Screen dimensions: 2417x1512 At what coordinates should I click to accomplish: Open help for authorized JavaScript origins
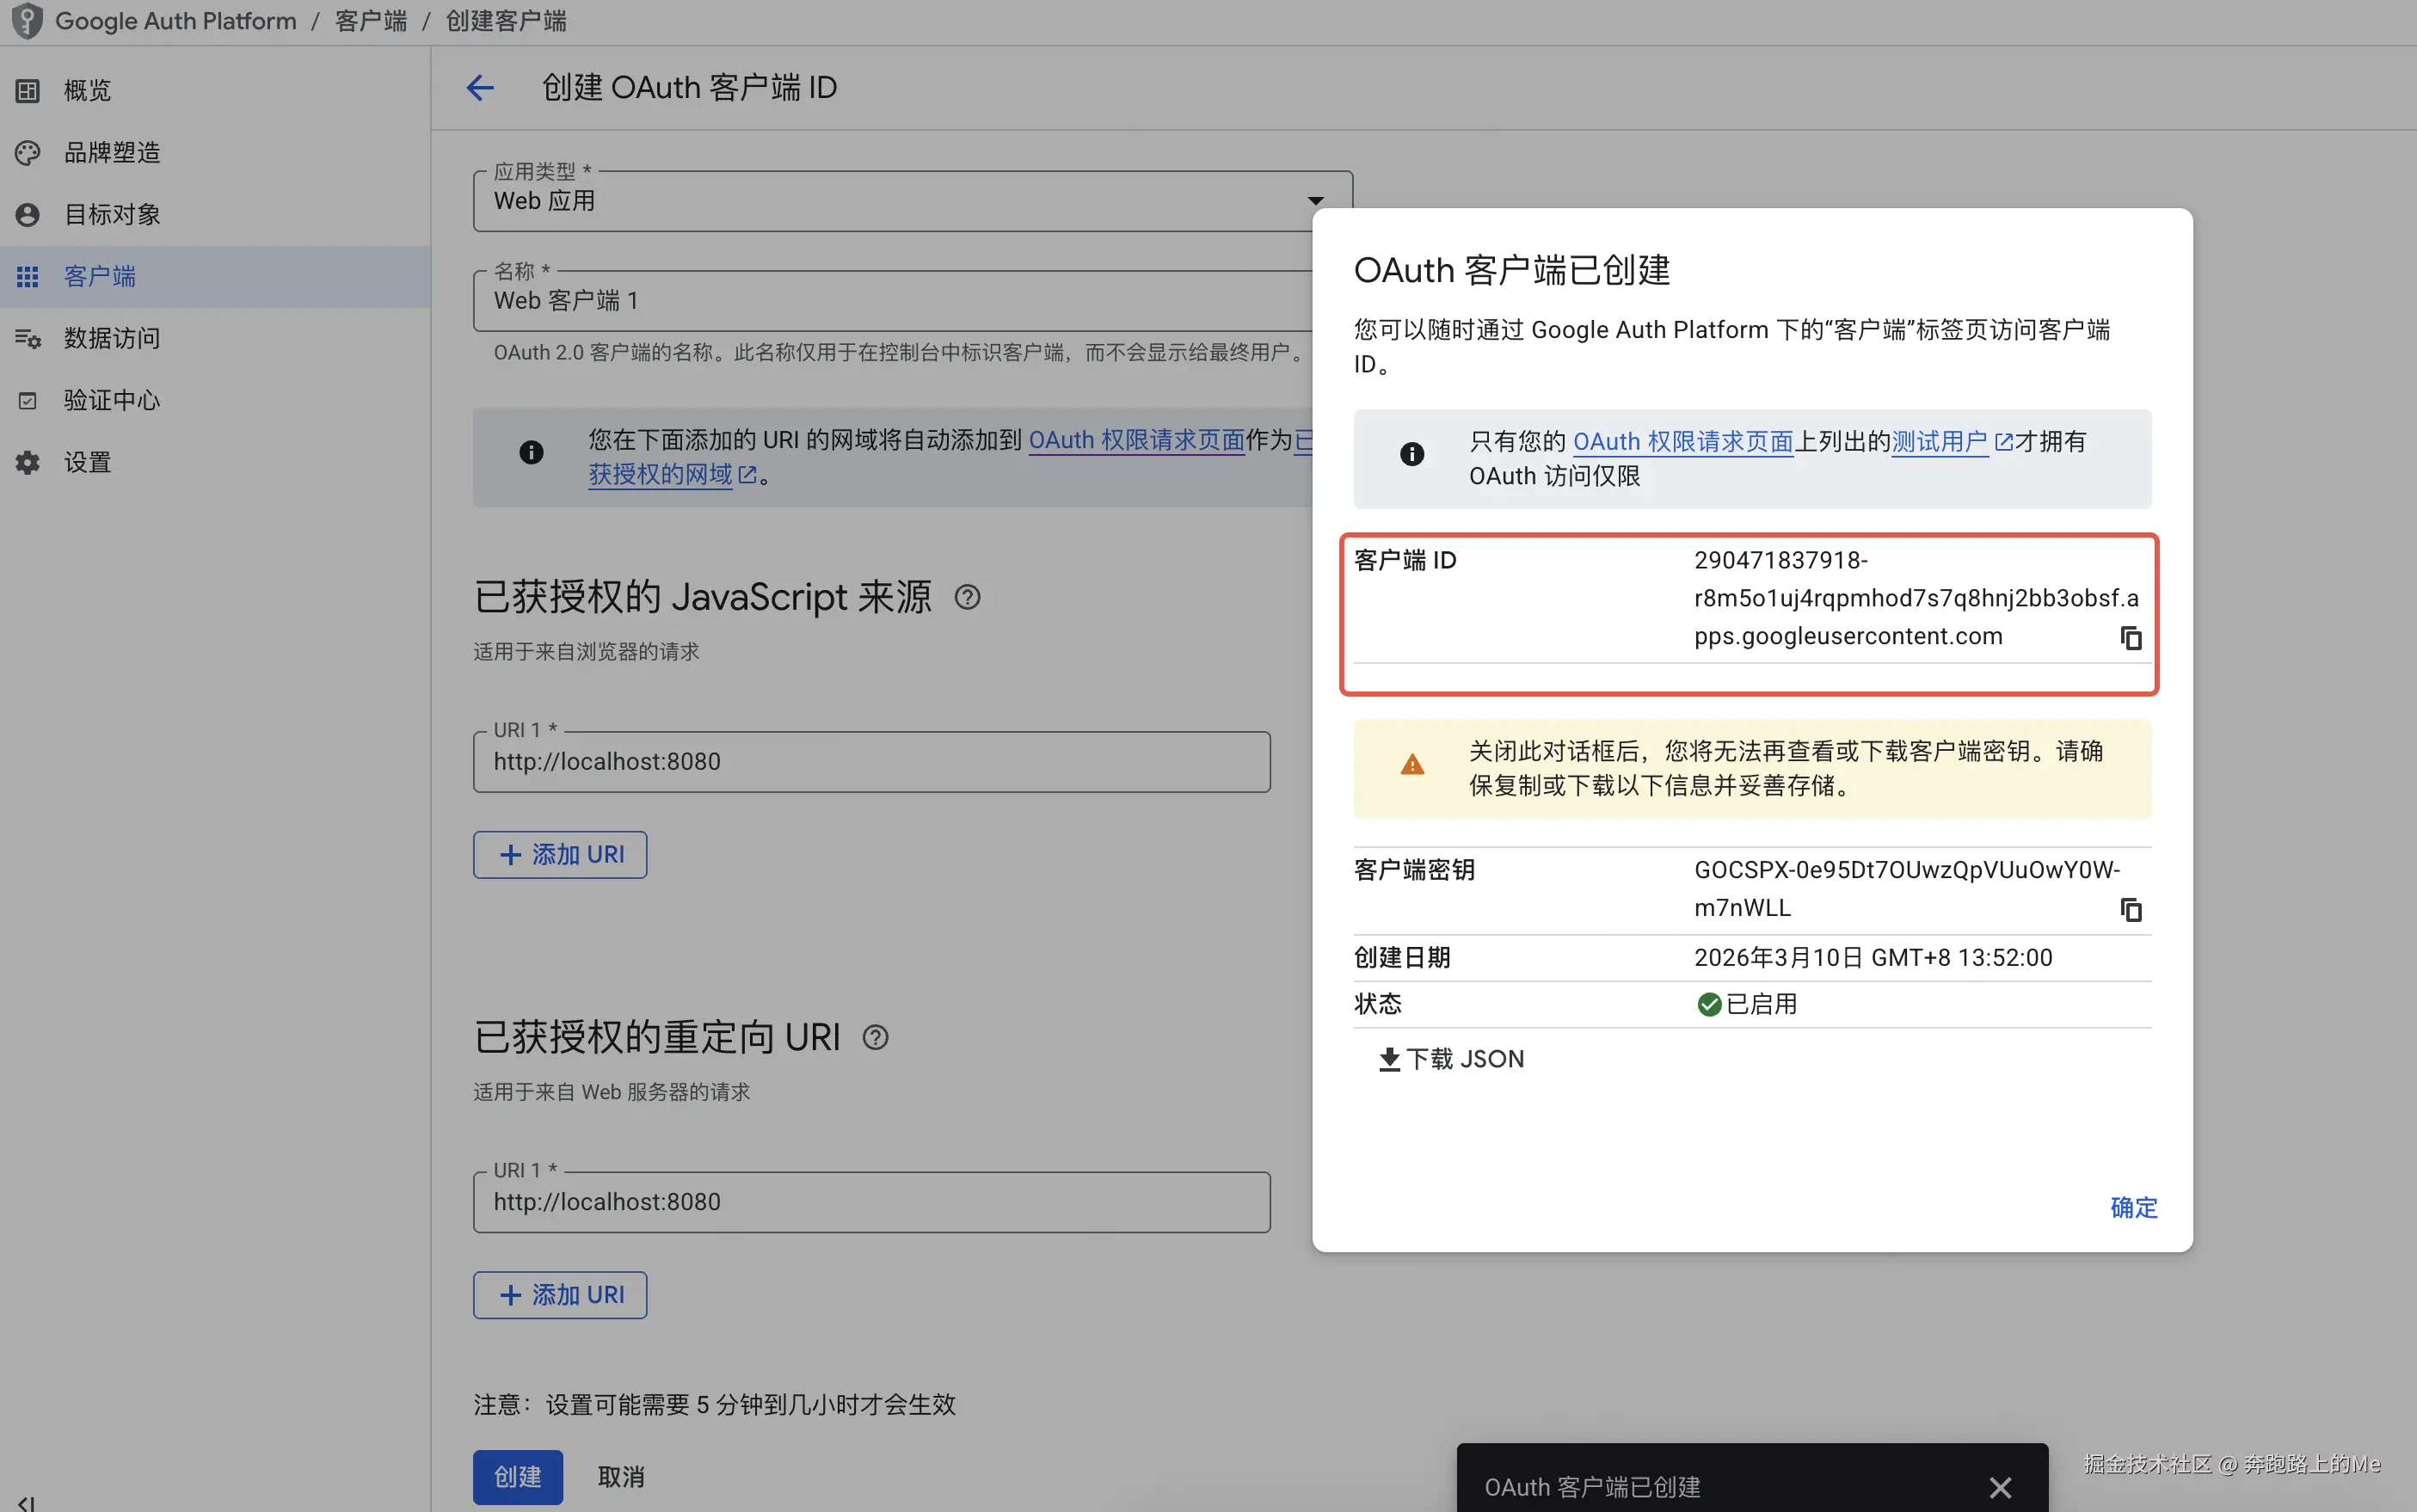point(967,597)
